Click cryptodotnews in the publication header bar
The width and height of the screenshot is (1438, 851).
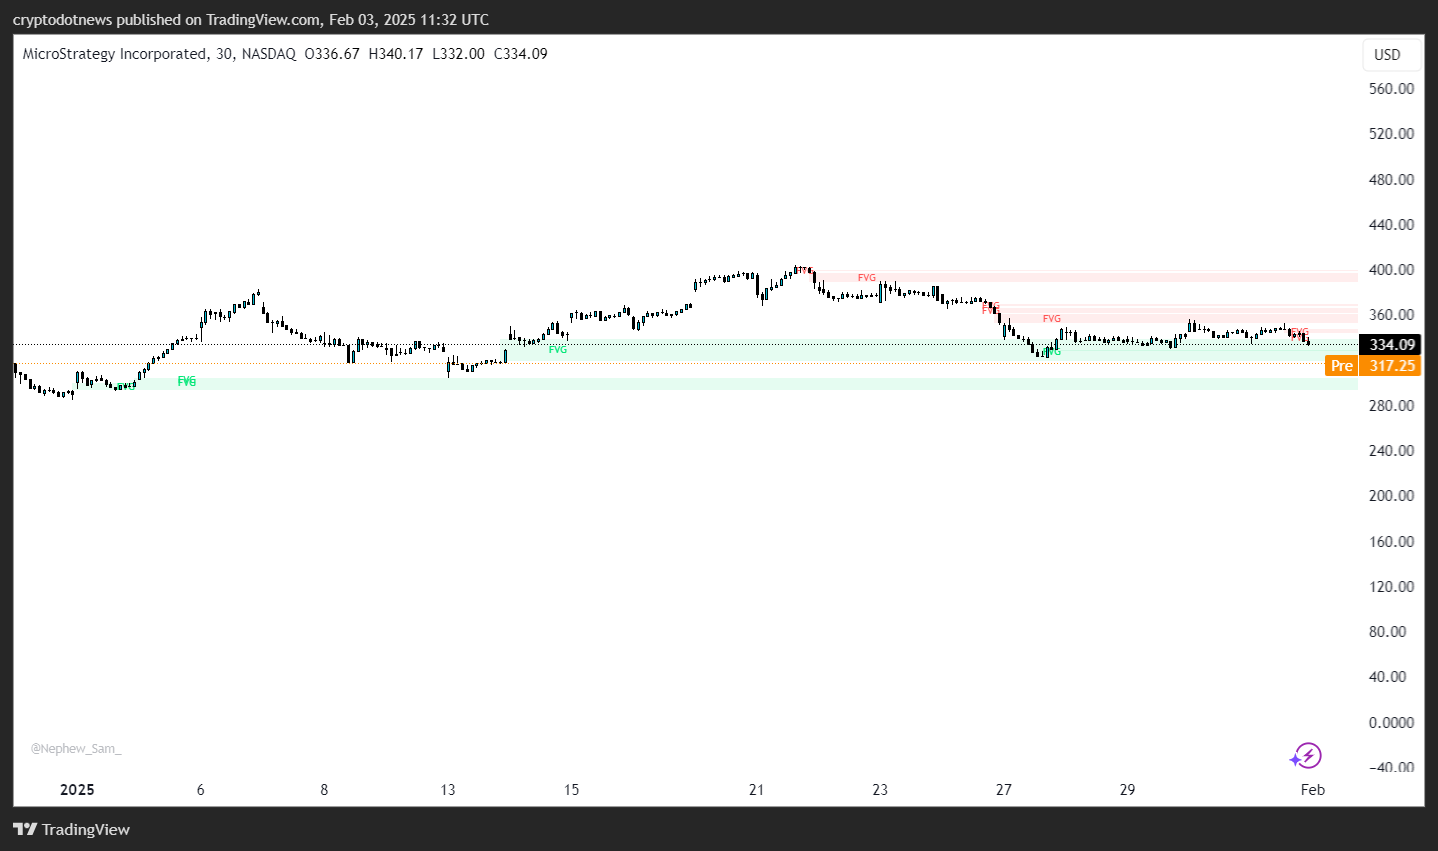point(62,19)
